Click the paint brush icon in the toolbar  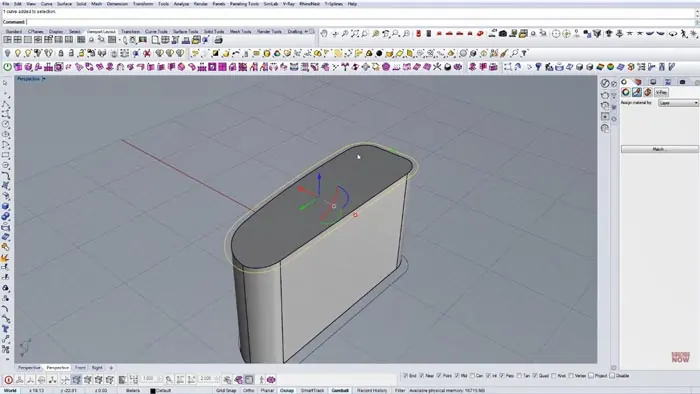(x=504, y=54)
